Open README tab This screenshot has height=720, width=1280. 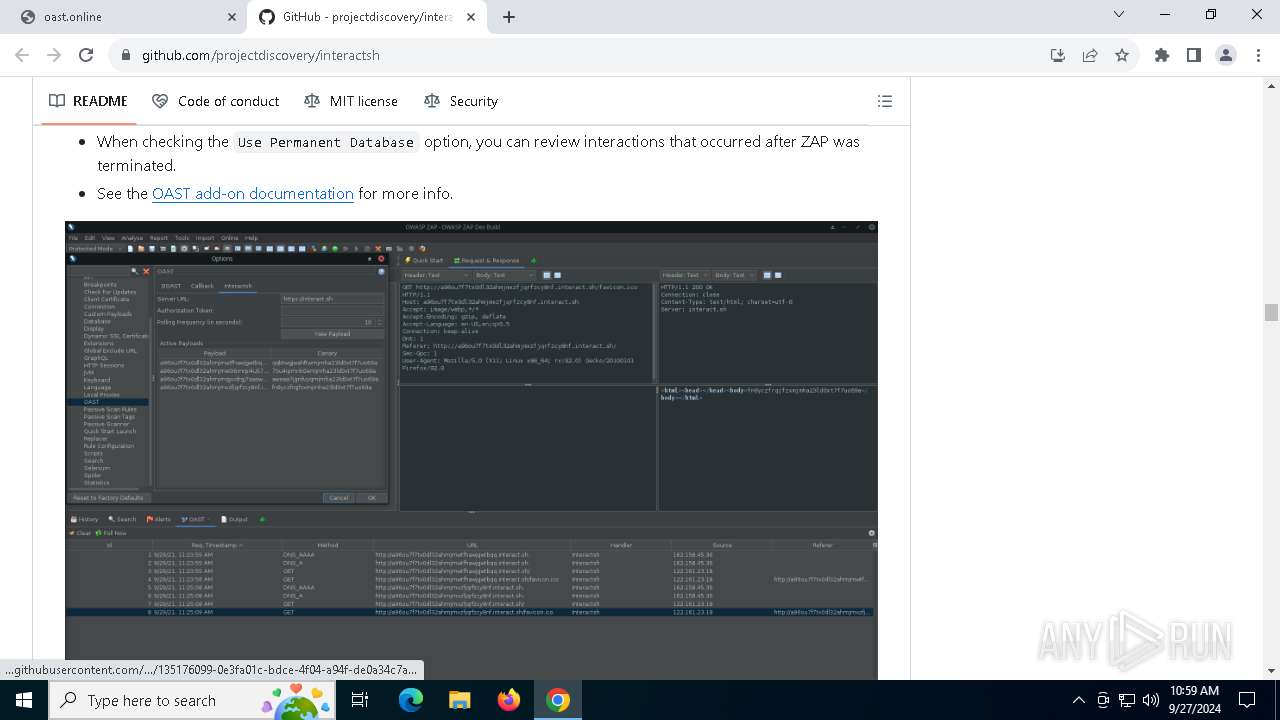[88, 101]
